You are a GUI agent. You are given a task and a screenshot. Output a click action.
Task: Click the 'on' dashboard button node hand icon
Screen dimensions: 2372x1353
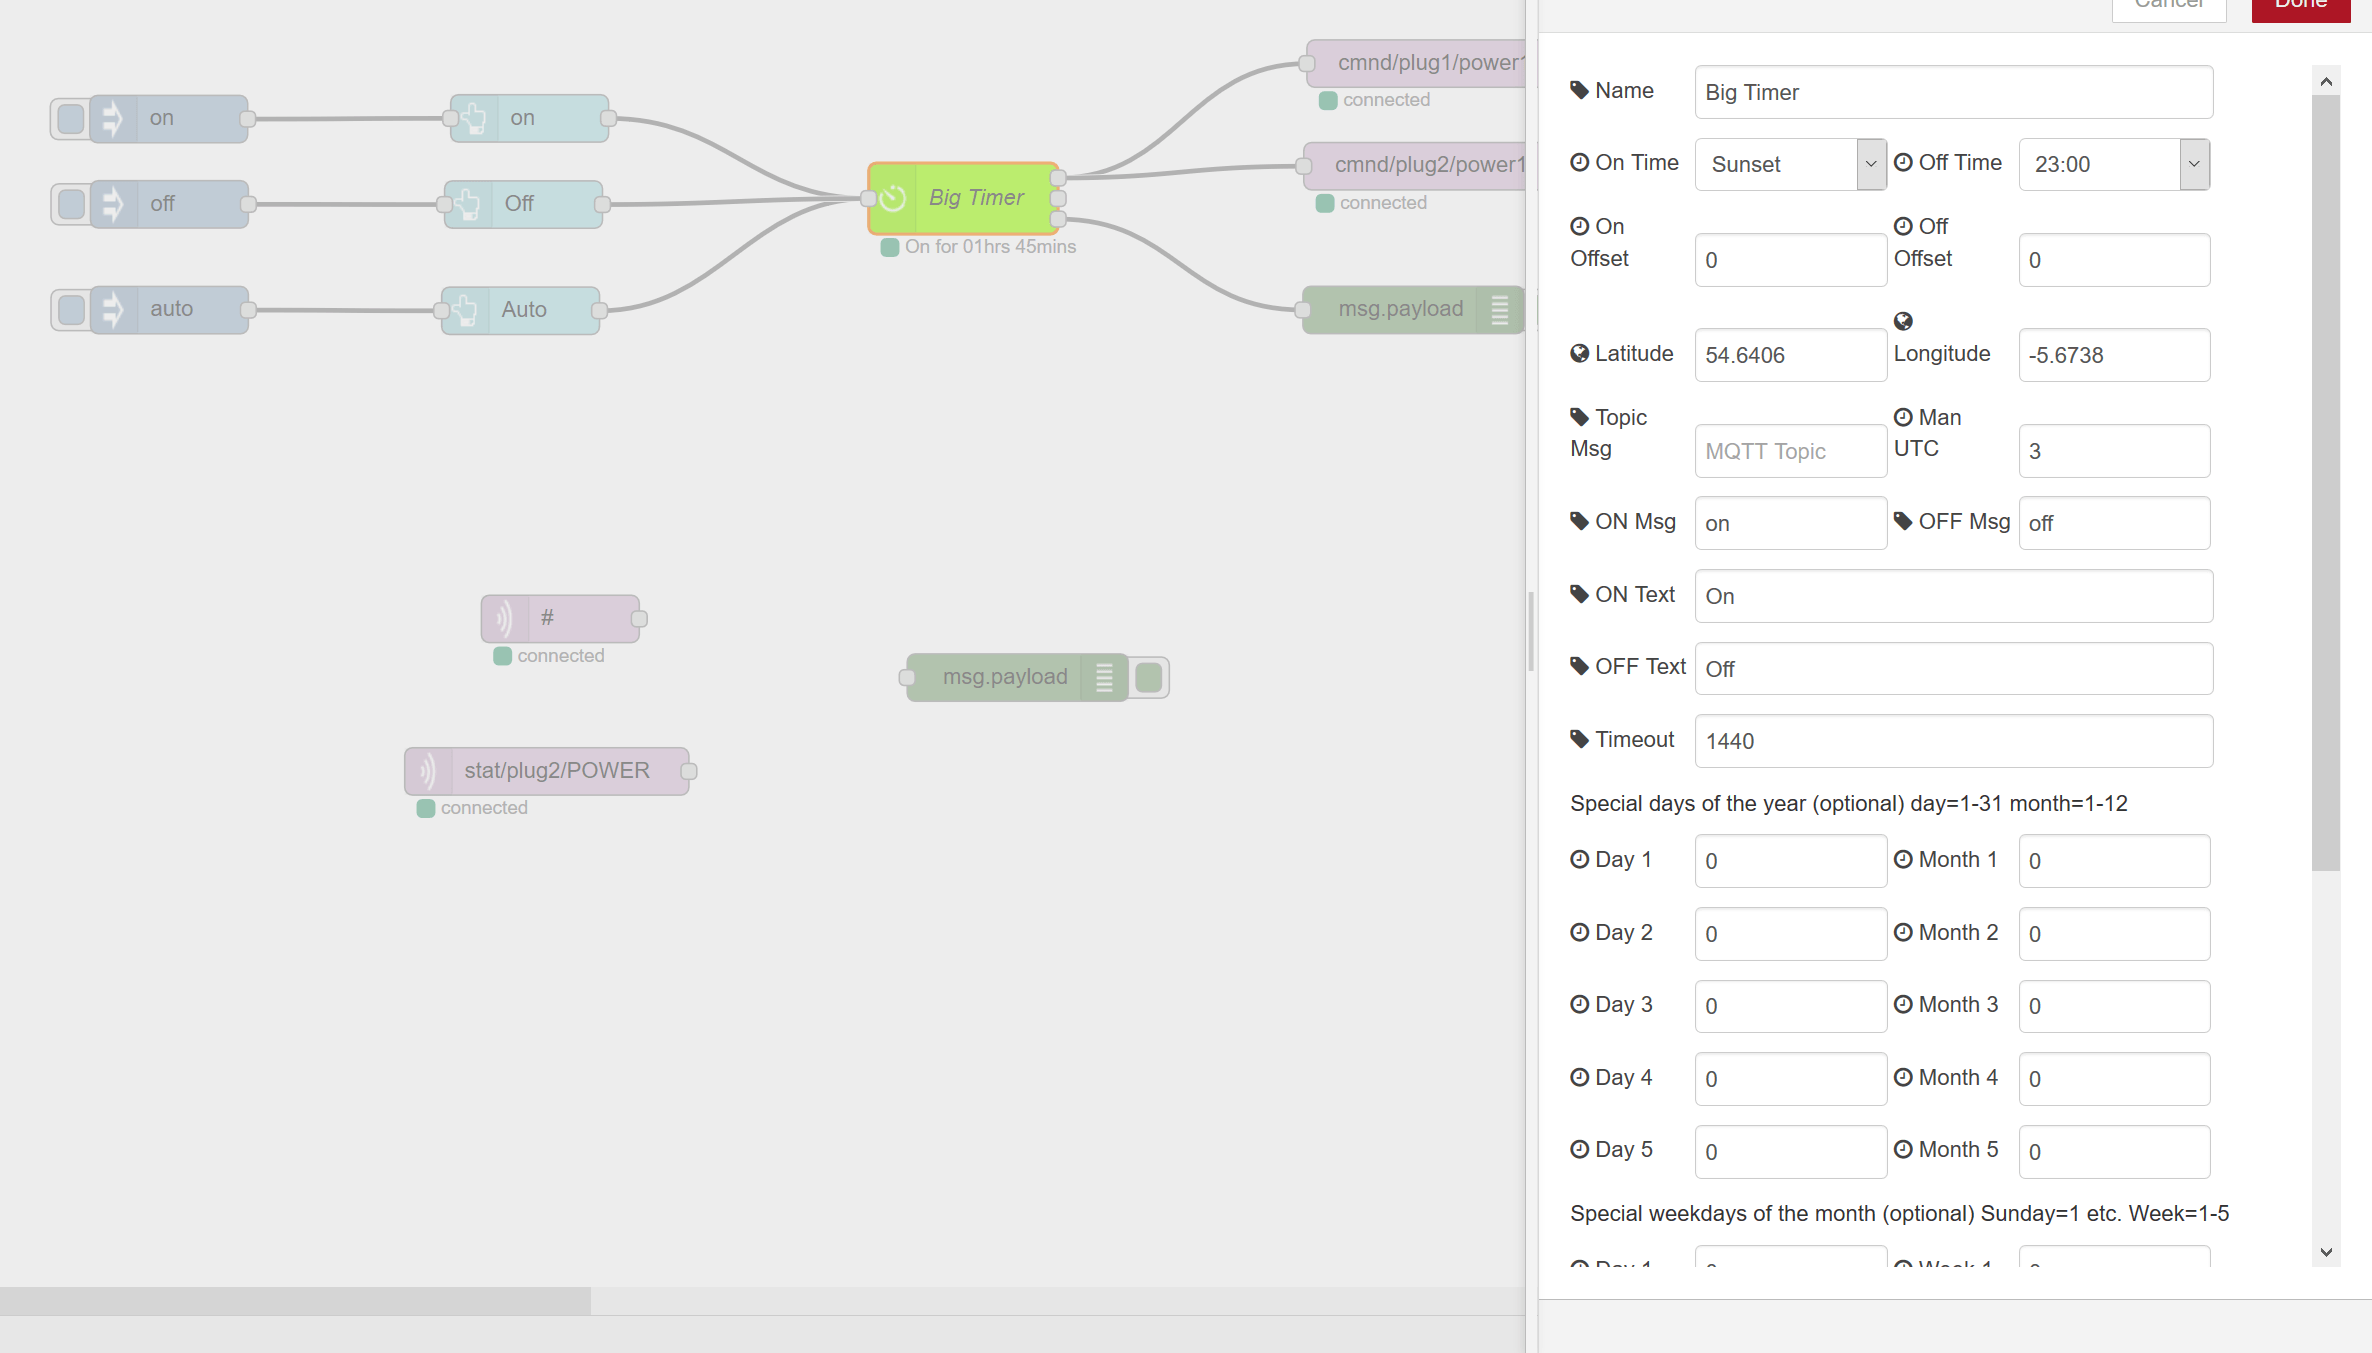point(474,118)
